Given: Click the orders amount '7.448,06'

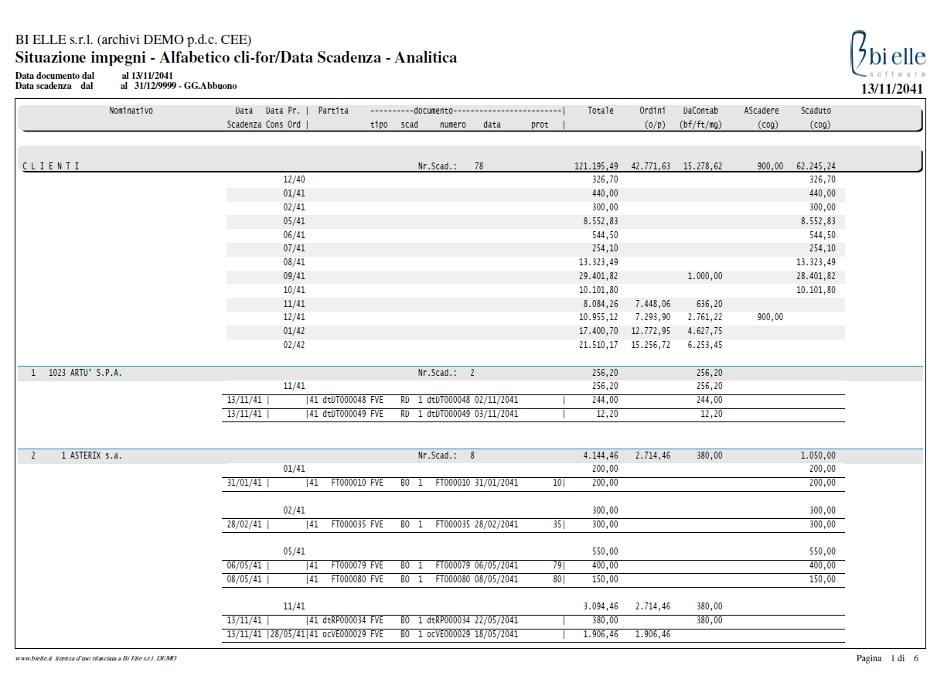Looking at the screenshot, I should [x=653, y=304].
